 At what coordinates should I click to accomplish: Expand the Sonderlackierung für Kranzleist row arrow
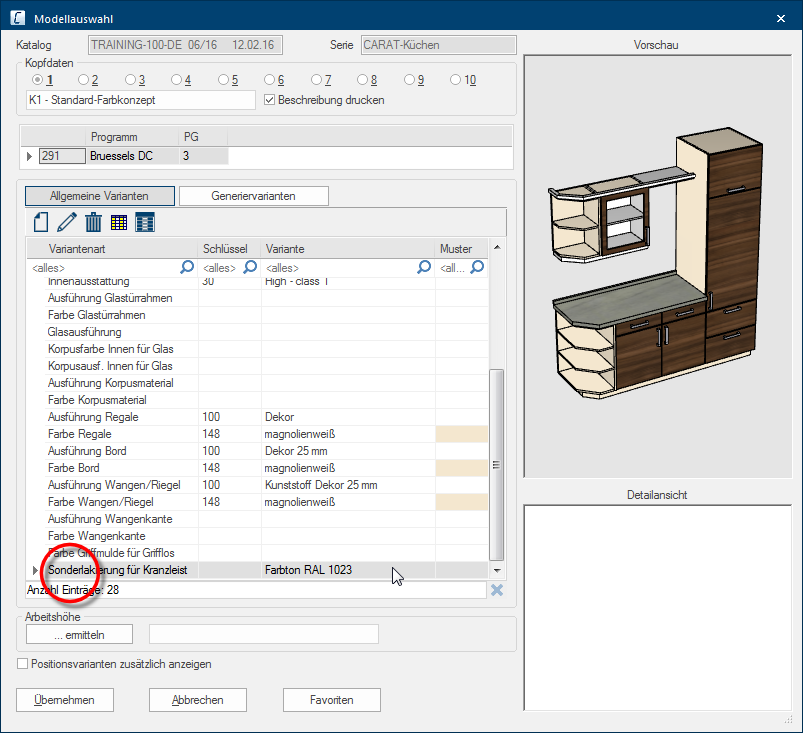pyautogui.click(x=36, y=570)
